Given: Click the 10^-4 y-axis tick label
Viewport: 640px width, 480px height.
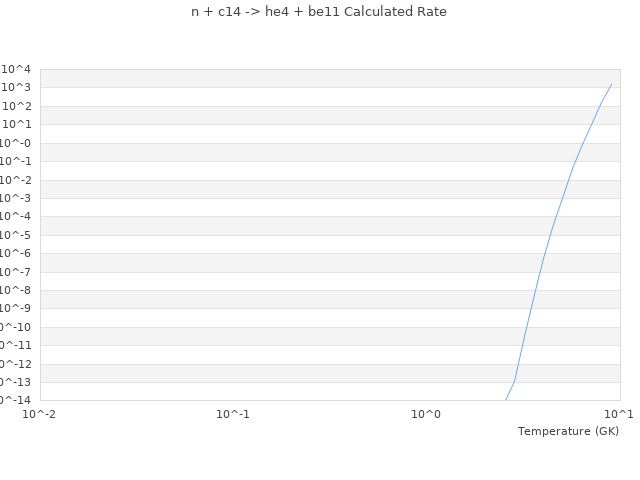Looking at the screenshot, I should coord(16,216).
